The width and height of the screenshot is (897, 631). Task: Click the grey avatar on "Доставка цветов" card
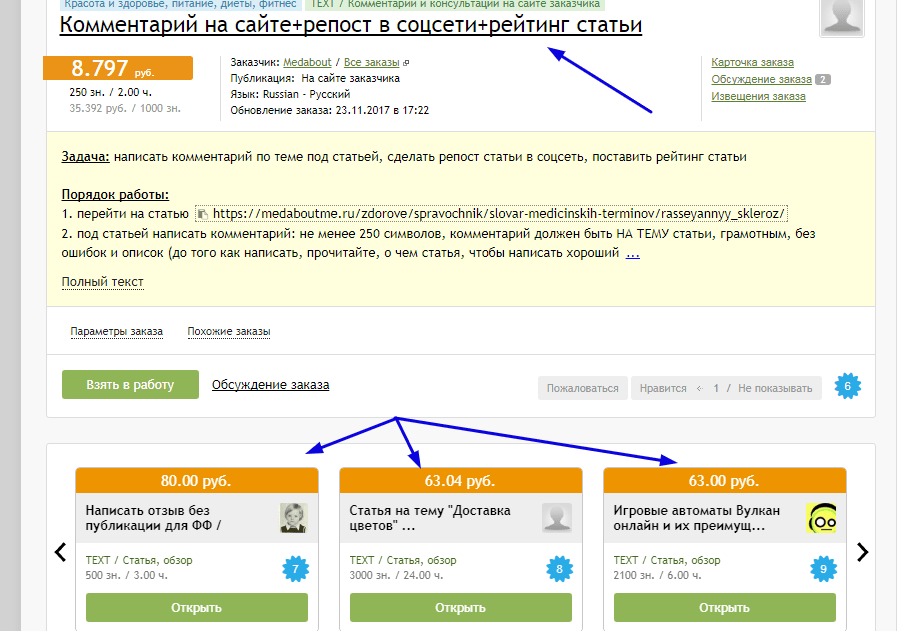(556, 518)
